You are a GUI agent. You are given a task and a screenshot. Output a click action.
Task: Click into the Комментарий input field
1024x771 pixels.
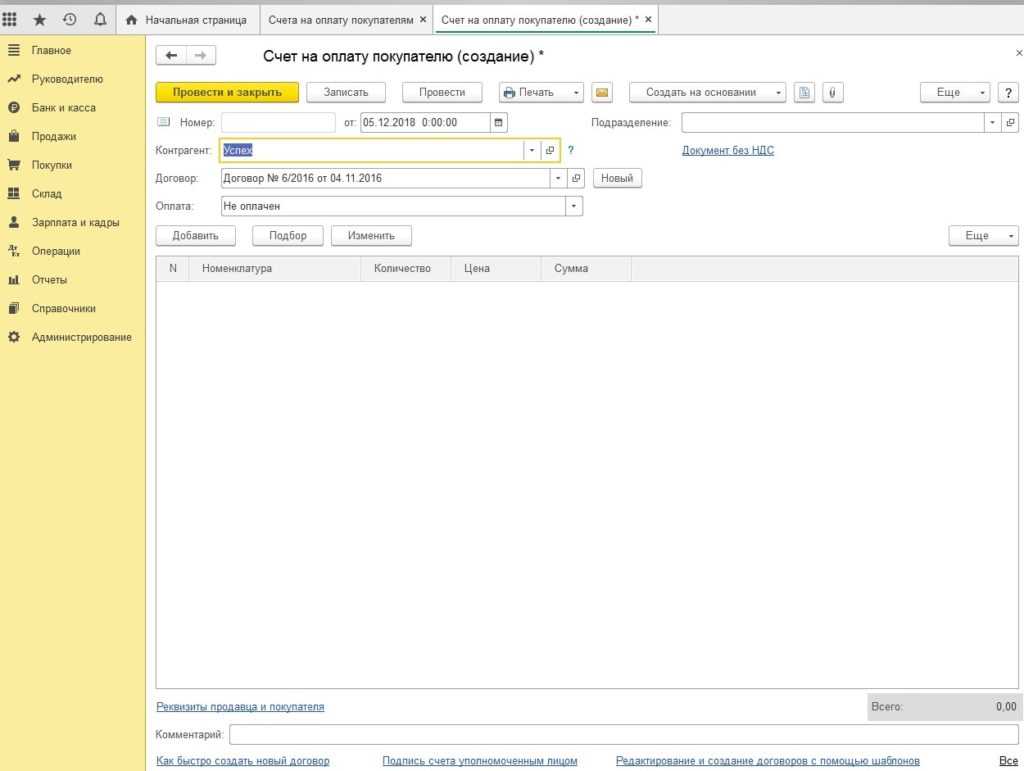tap(623, 735)
